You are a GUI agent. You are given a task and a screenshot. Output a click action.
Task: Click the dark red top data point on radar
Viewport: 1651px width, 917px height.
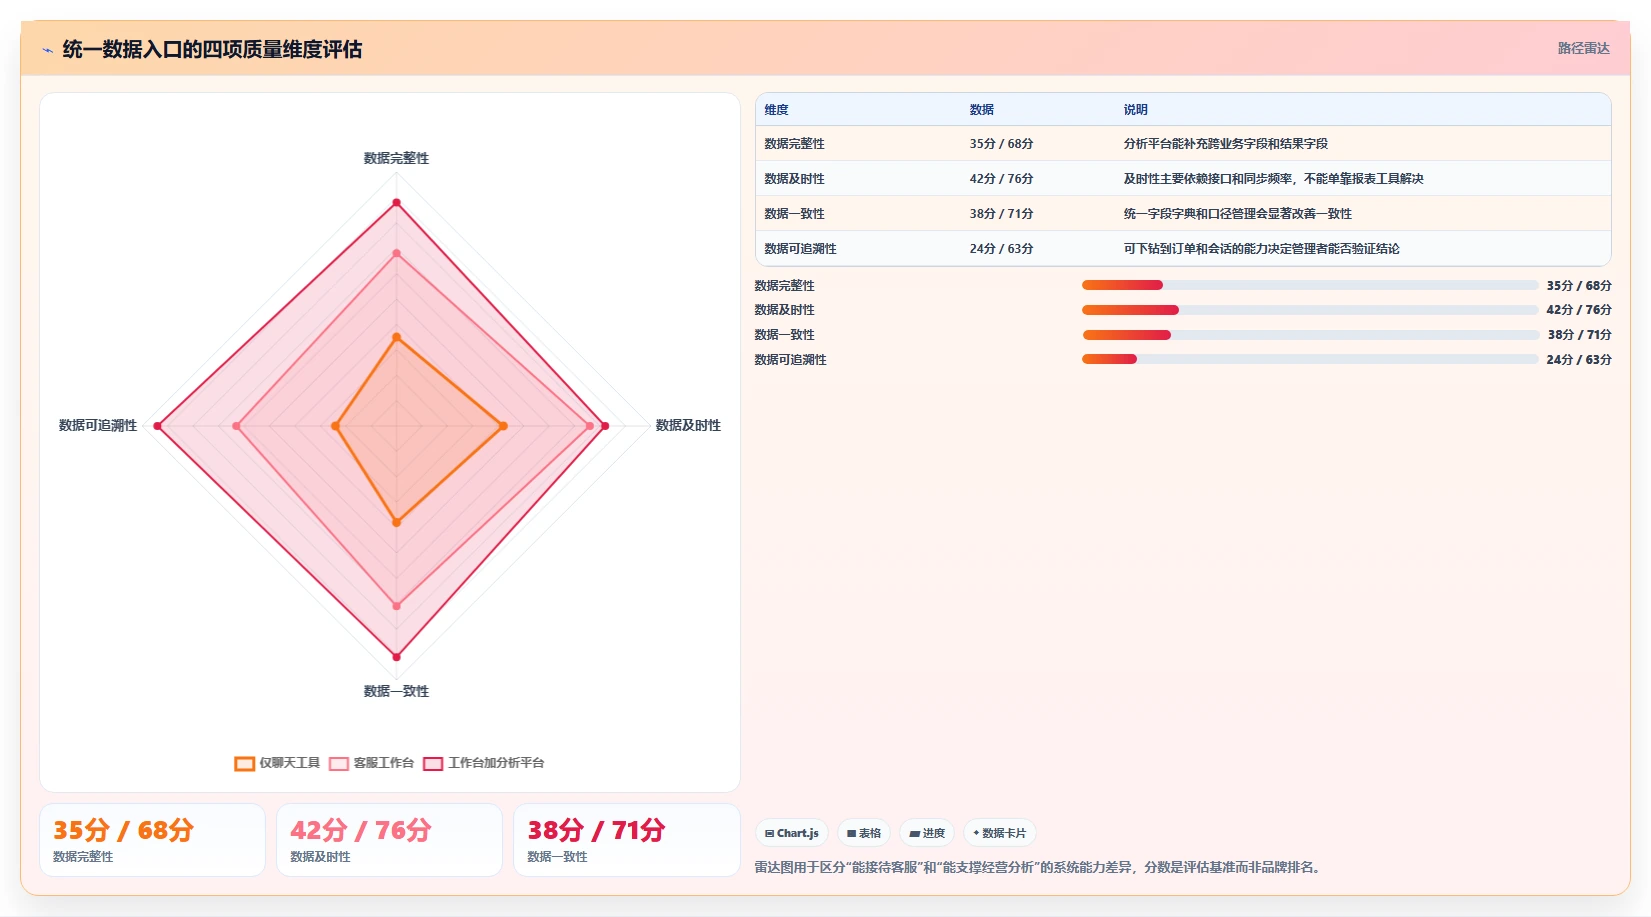click(x=396, y=203)
